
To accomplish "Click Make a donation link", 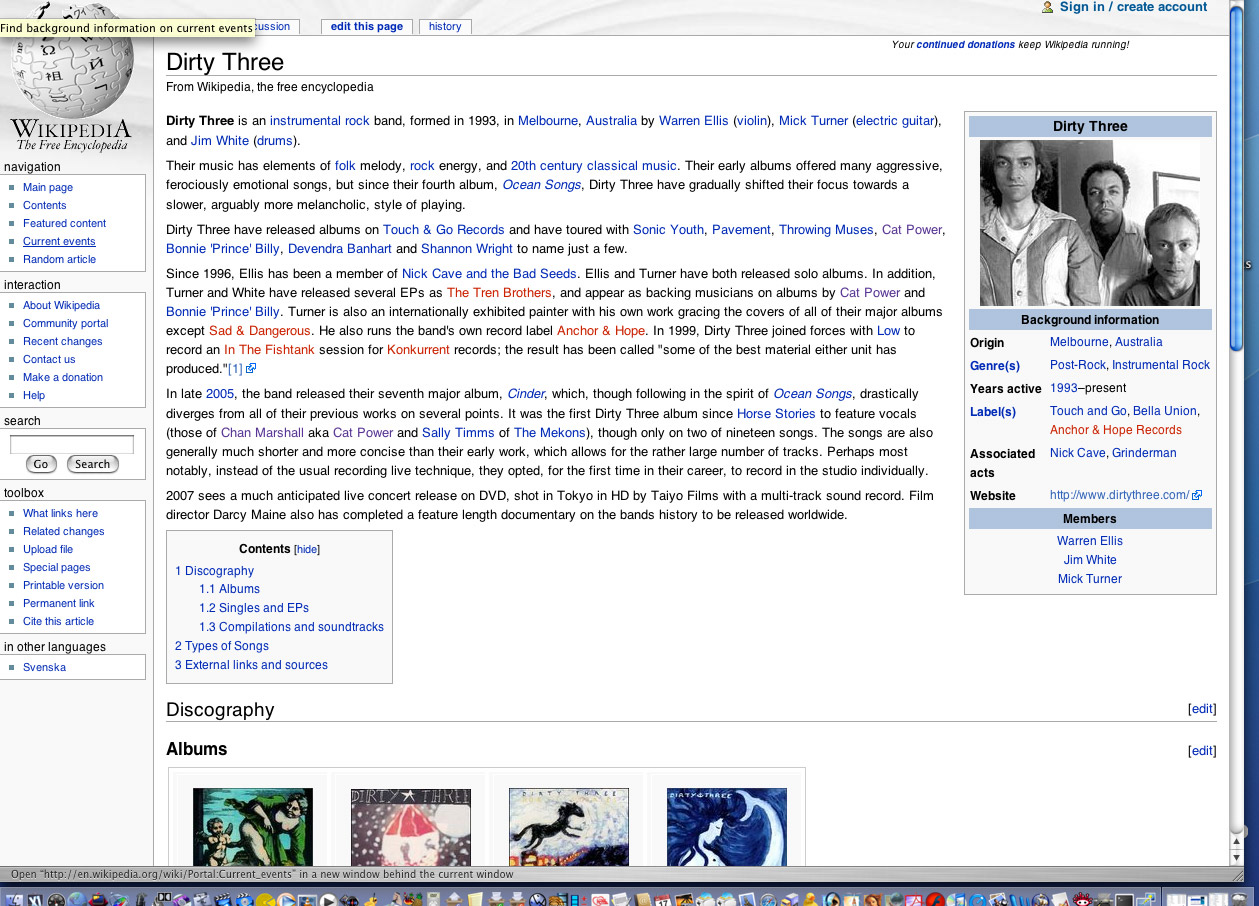I will point(63,377).
